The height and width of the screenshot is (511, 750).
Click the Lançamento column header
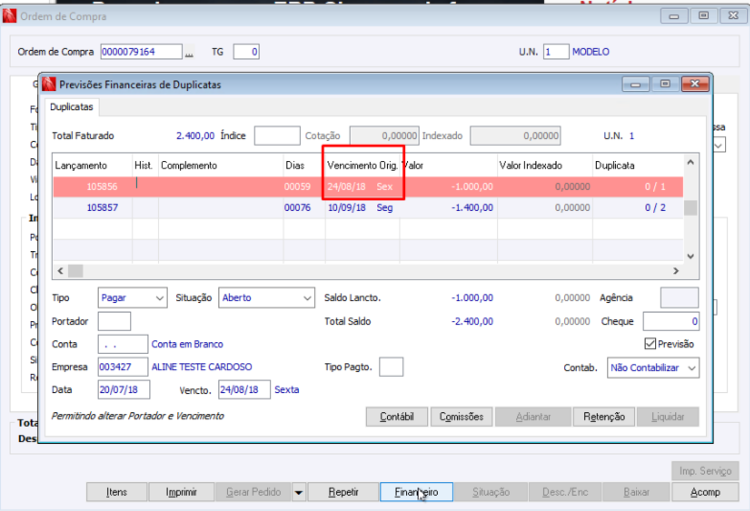tap(92, 166)
